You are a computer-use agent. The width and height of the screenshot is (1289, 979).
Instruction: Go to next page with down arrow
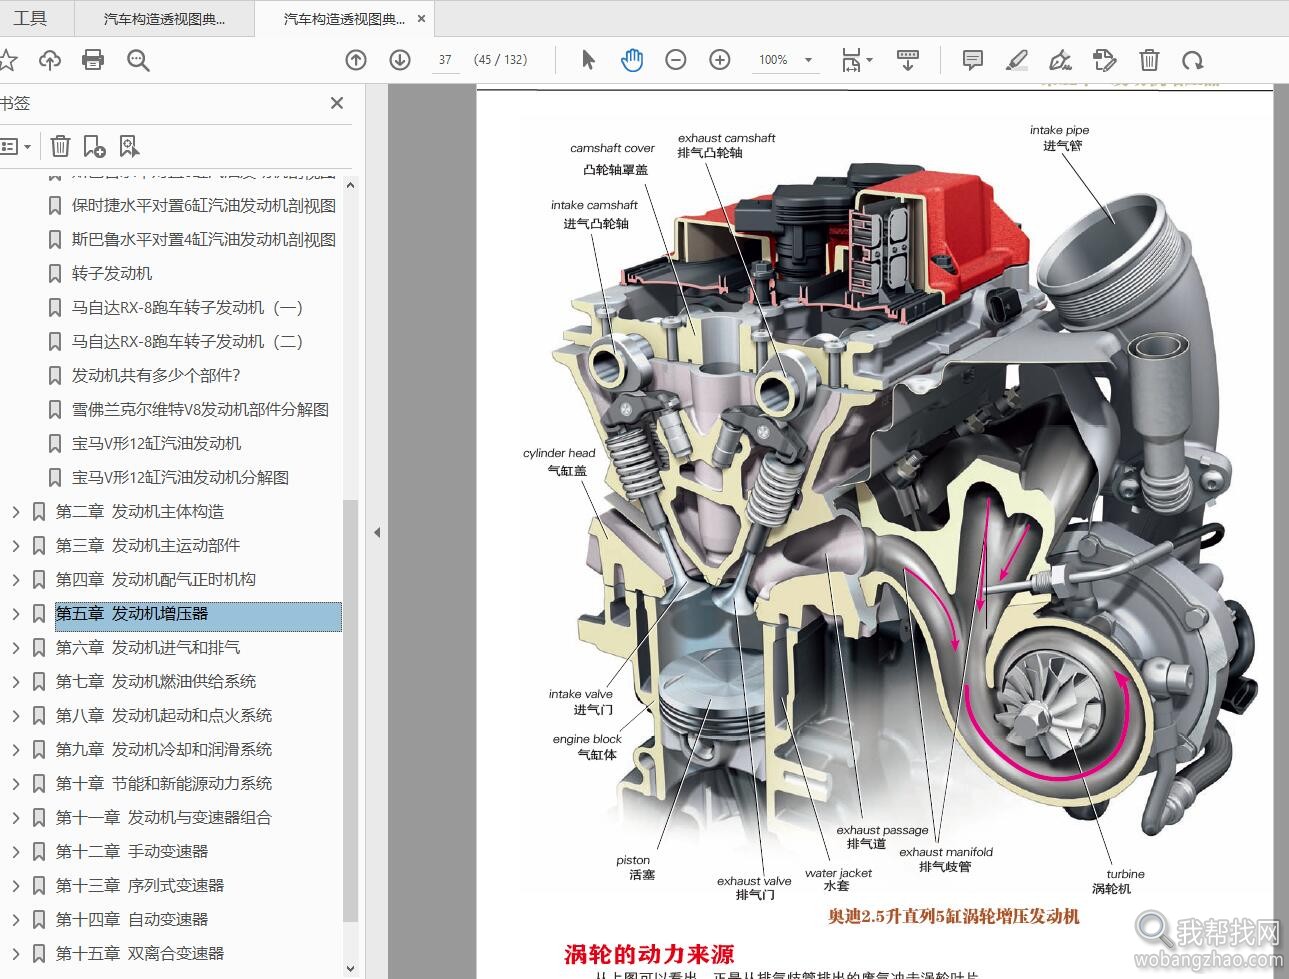[400, 60]
